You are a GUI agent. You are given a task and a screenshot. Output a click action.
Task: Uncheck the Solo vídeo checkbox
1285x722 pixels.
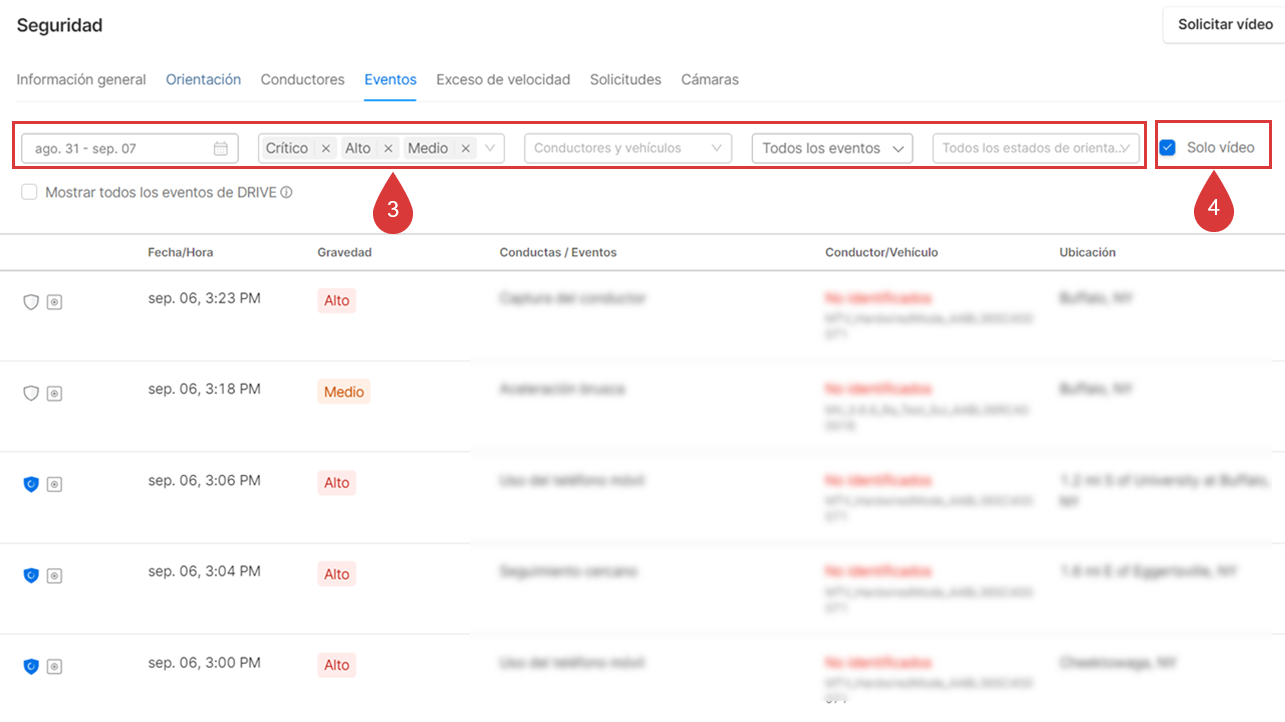[1167, 148]
